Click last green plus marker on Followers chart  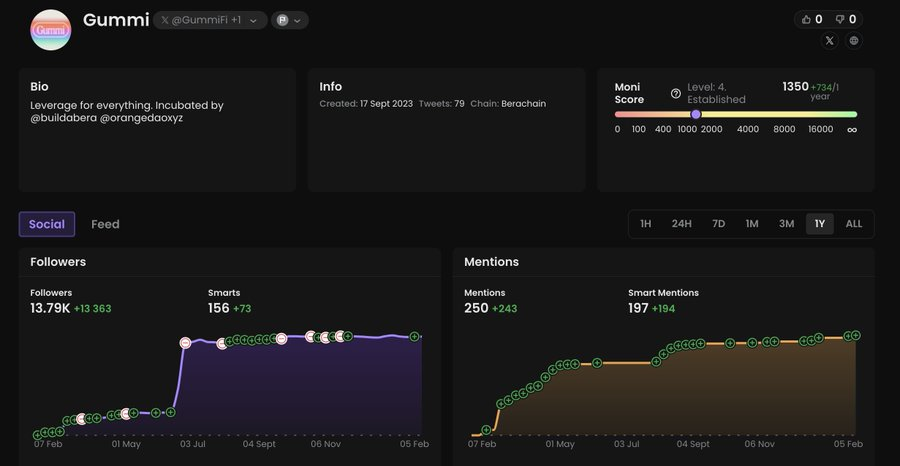tap(414, 337)
